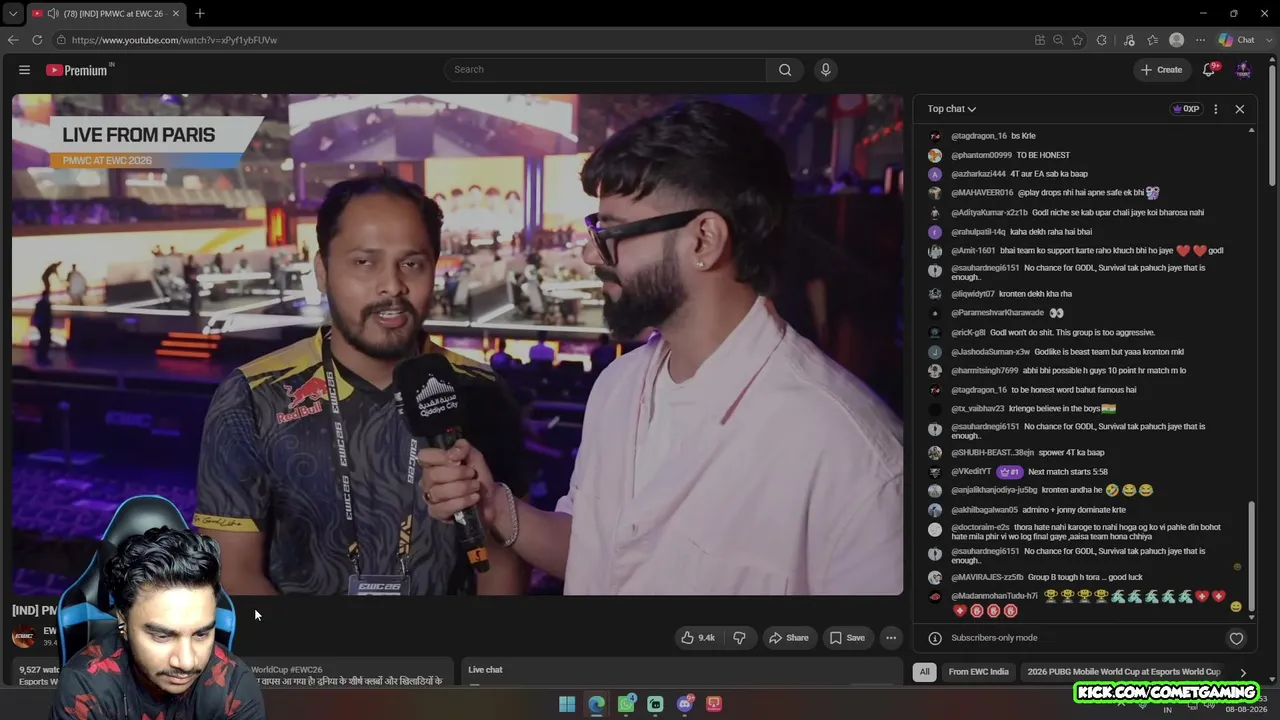This screenshot has width=1280, height=720.
Task: Send a heart reaction in chat
Action: (x=1236, y=639)
